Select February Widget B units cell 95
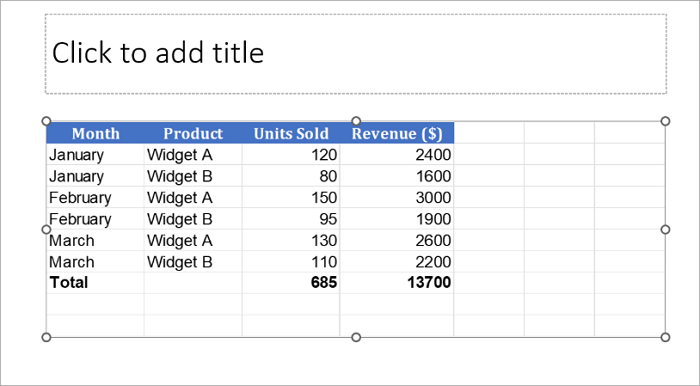 pyautogui.click(x=291, y=219)
